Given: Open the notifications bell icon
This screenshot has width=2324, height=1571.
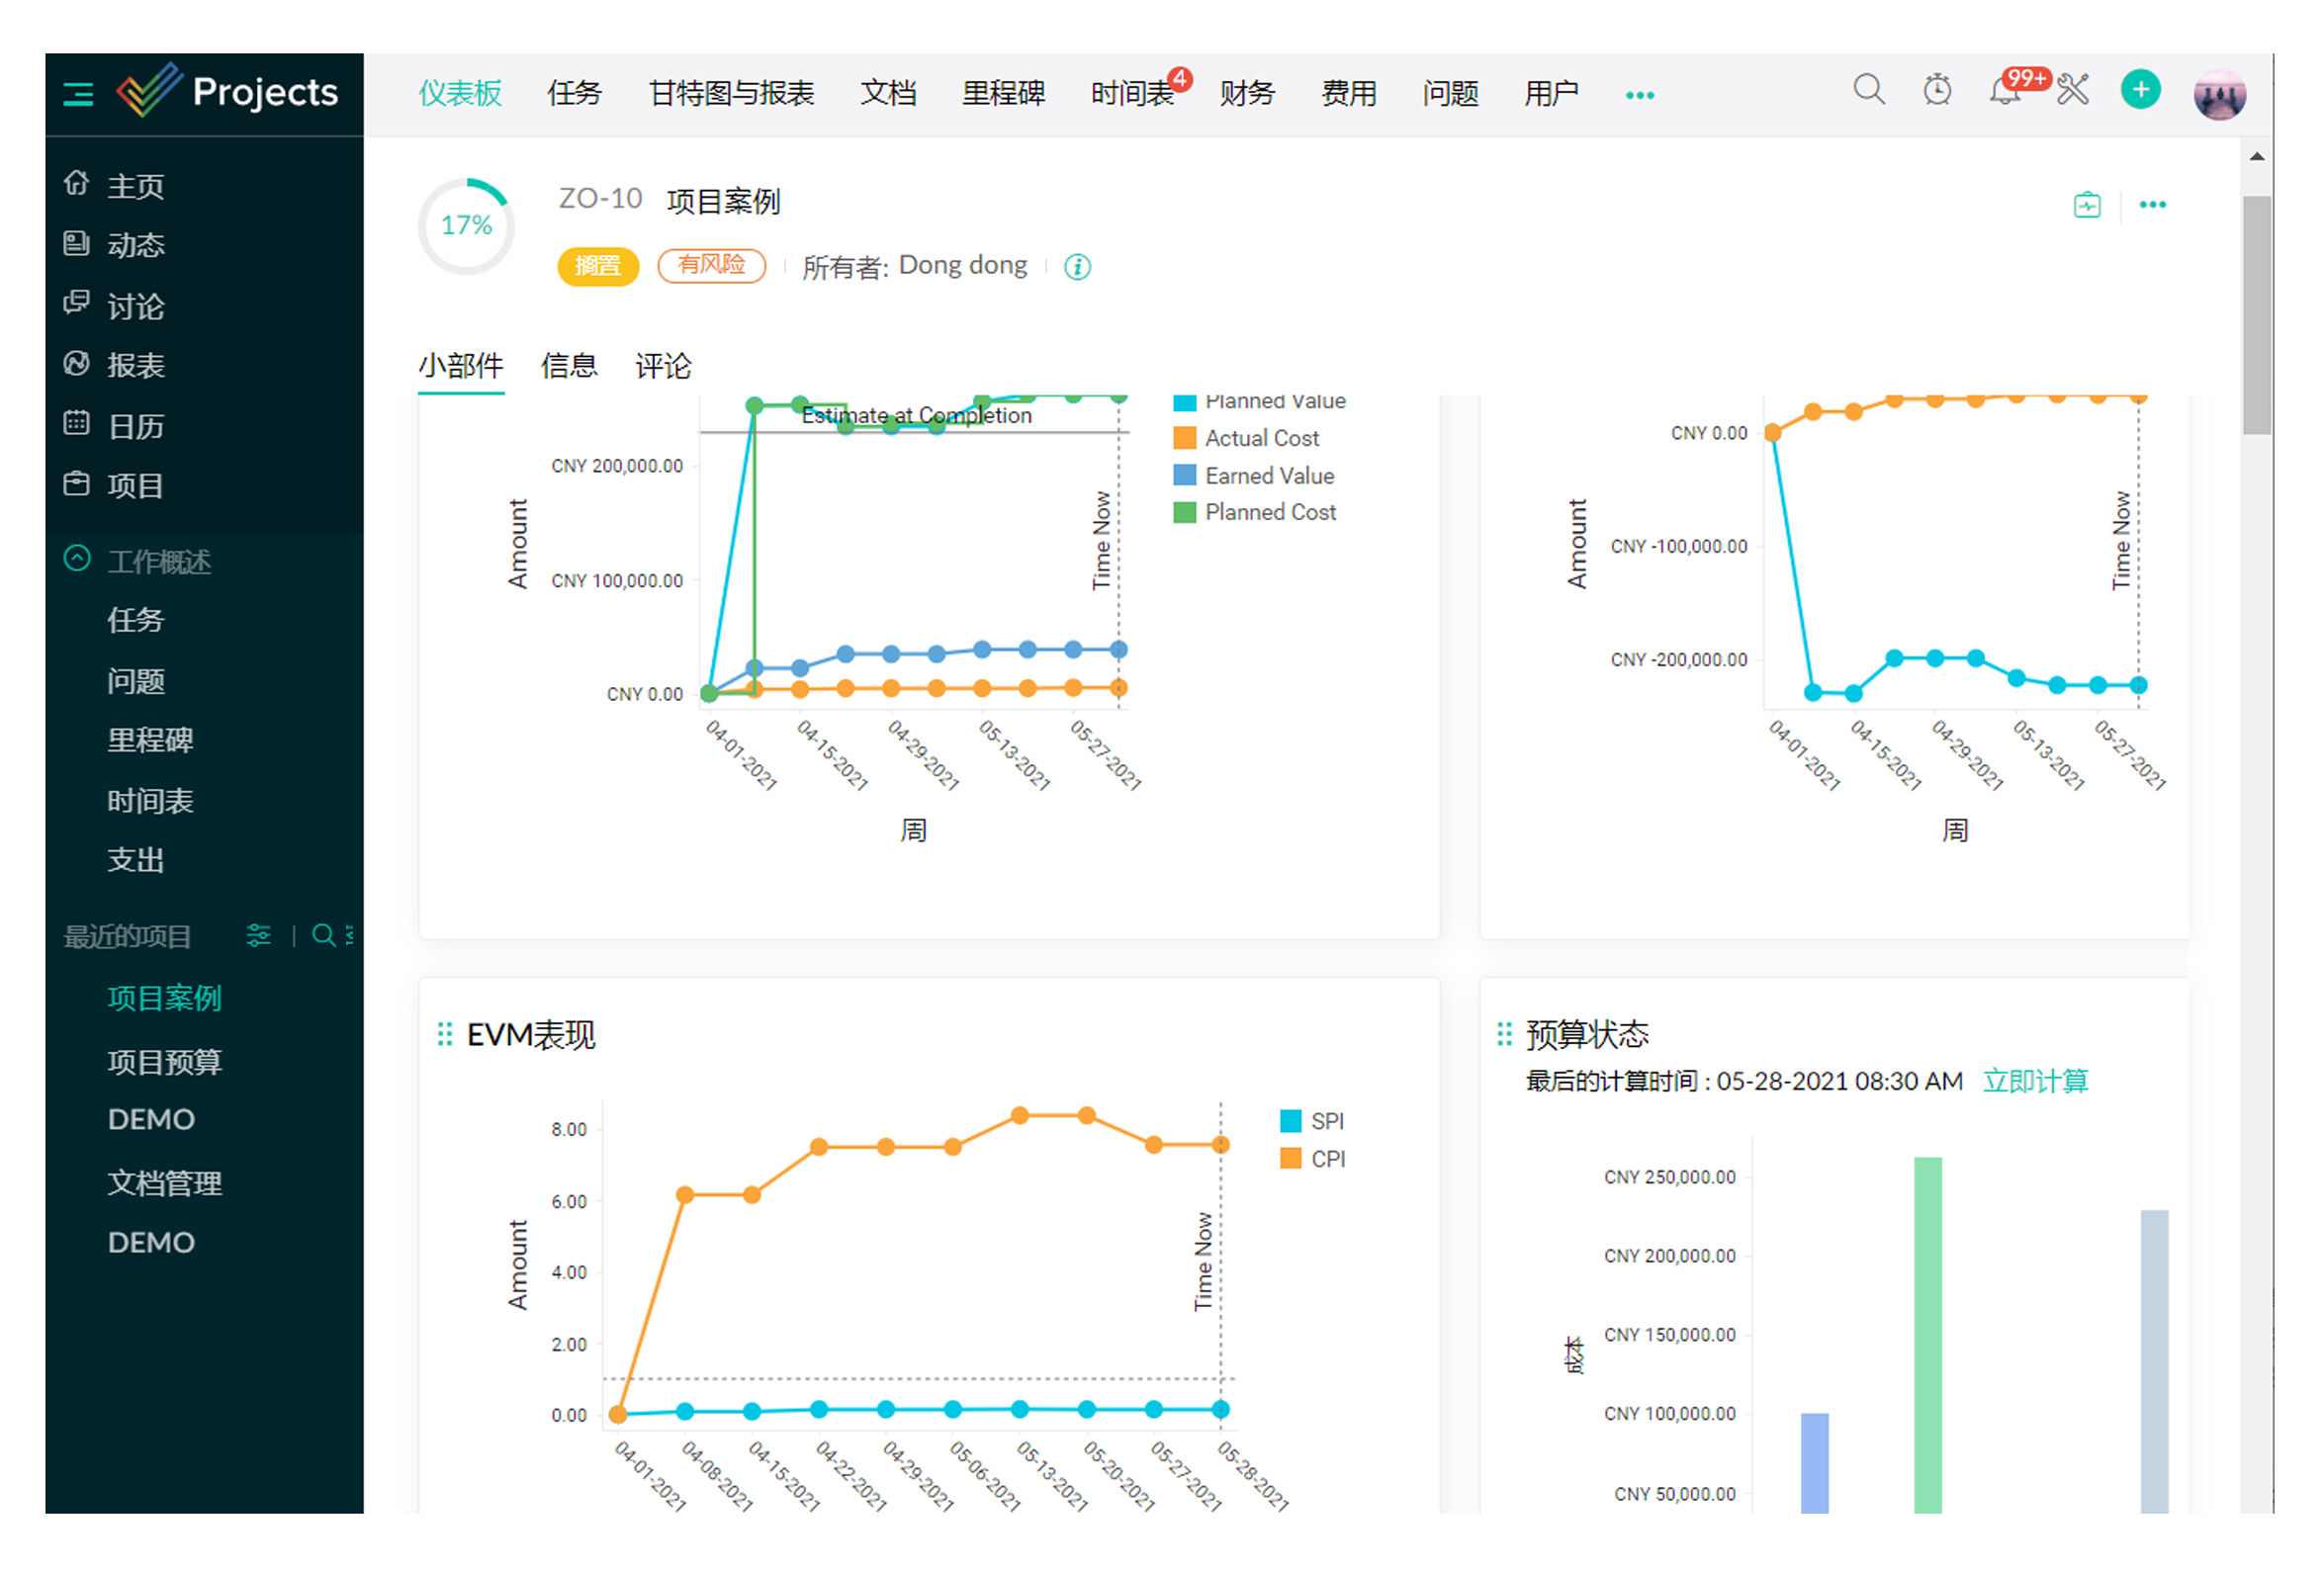Looking at the screenshot, I should (2003, 93).
